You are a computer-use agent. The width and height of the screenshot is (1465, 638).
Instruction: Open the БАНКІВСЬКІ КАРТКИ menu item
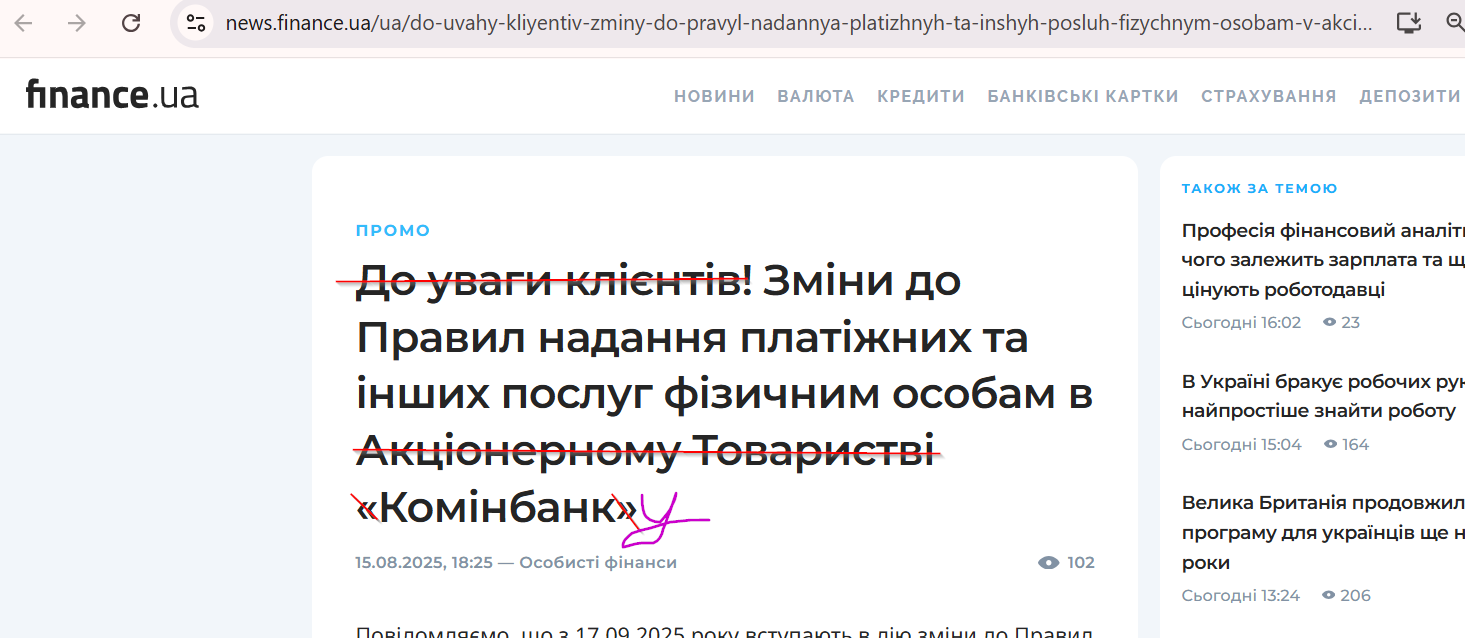(x=1083, y=96)
